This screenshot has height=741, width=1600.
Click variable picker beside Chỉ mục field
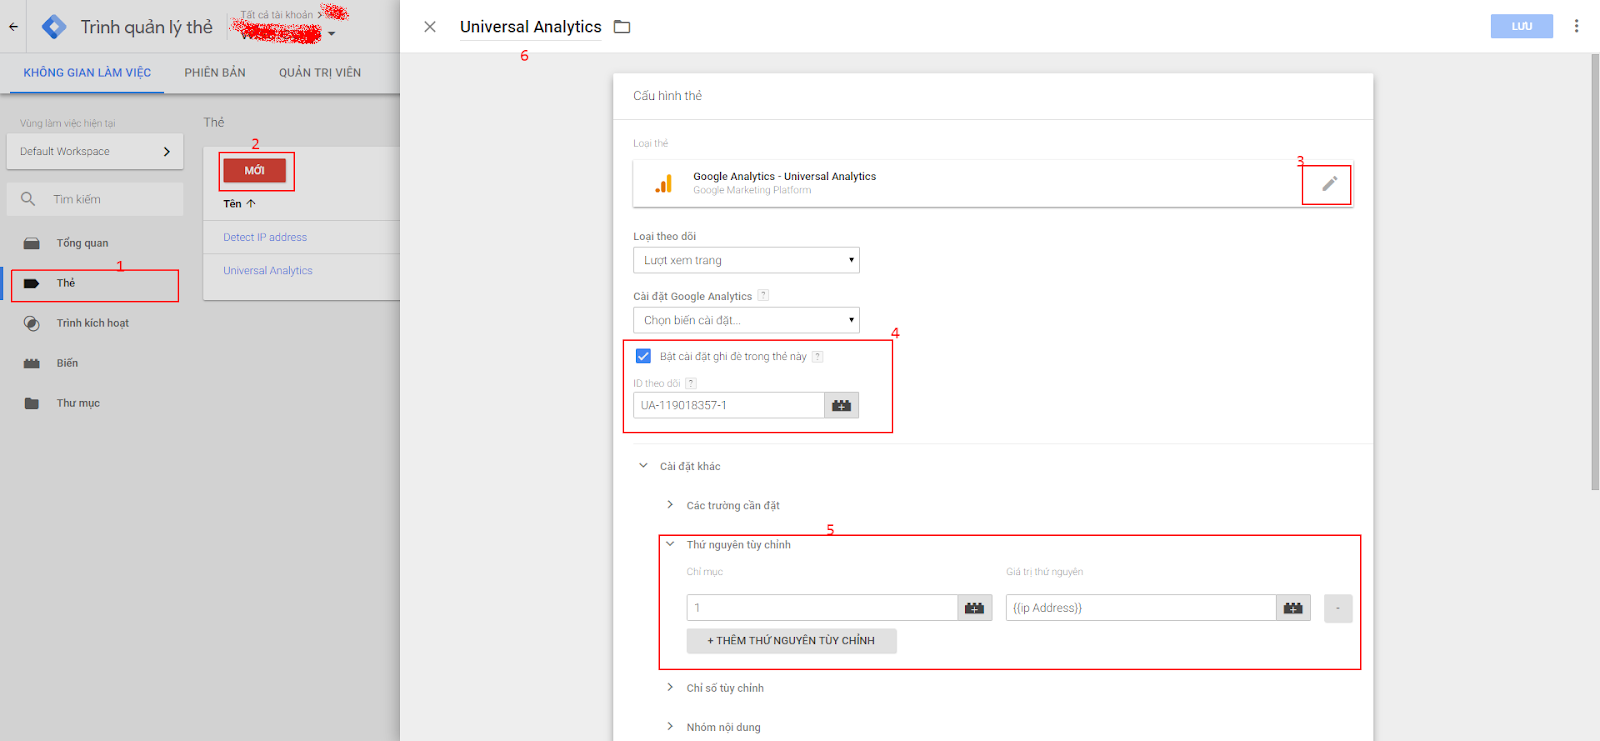(975, 608)
